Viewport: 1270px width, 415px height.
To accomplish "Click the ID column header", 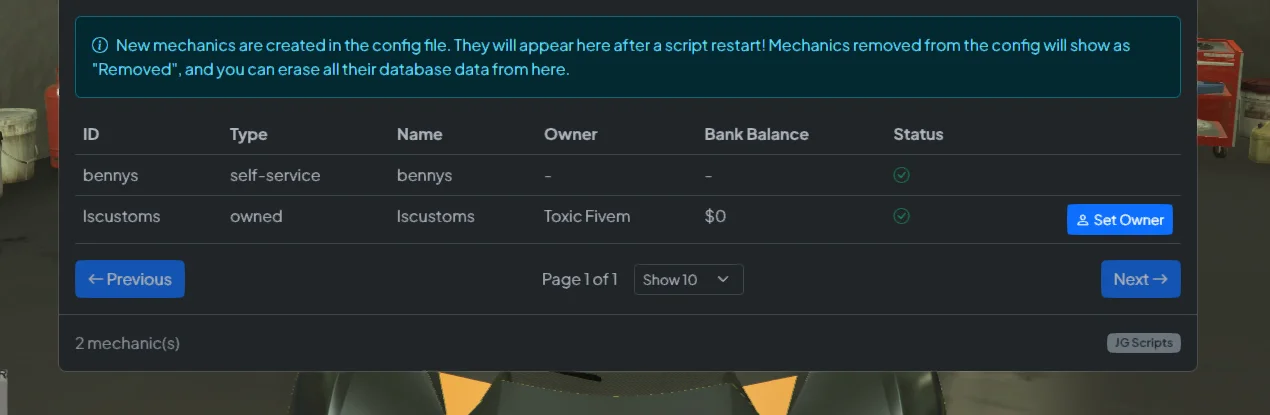I will pyautogui.click(x=91, y=134).
